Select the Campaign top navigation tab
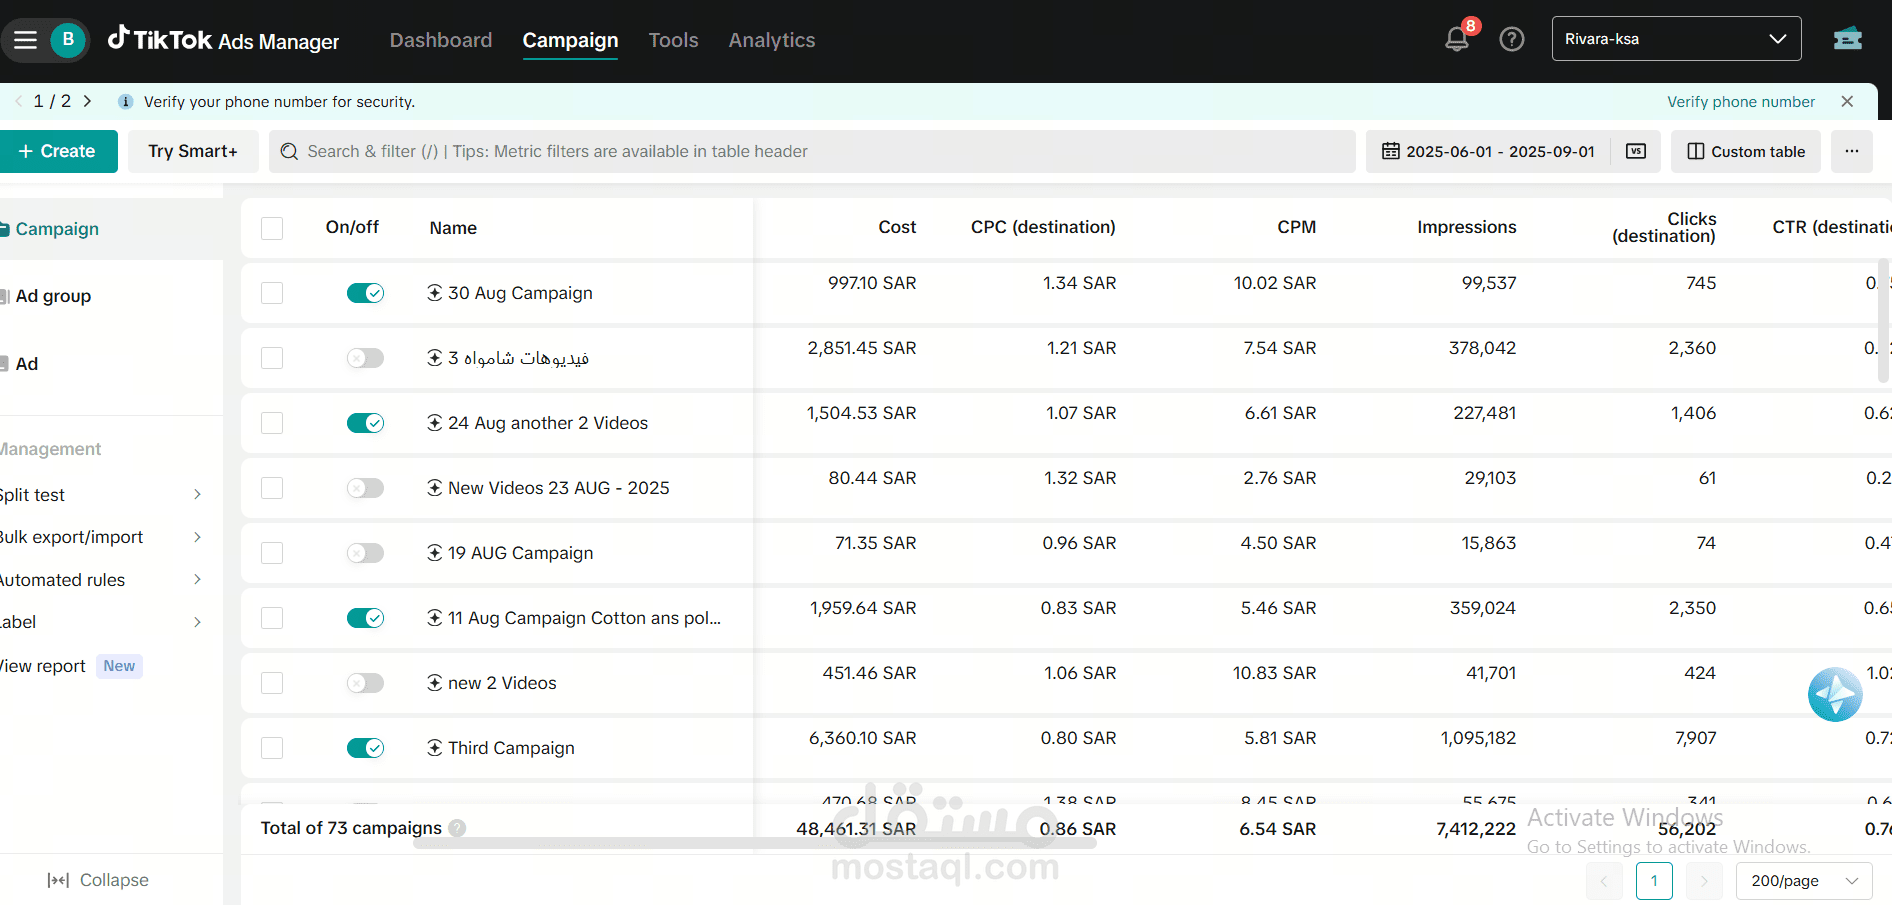 tap(570, 40)
